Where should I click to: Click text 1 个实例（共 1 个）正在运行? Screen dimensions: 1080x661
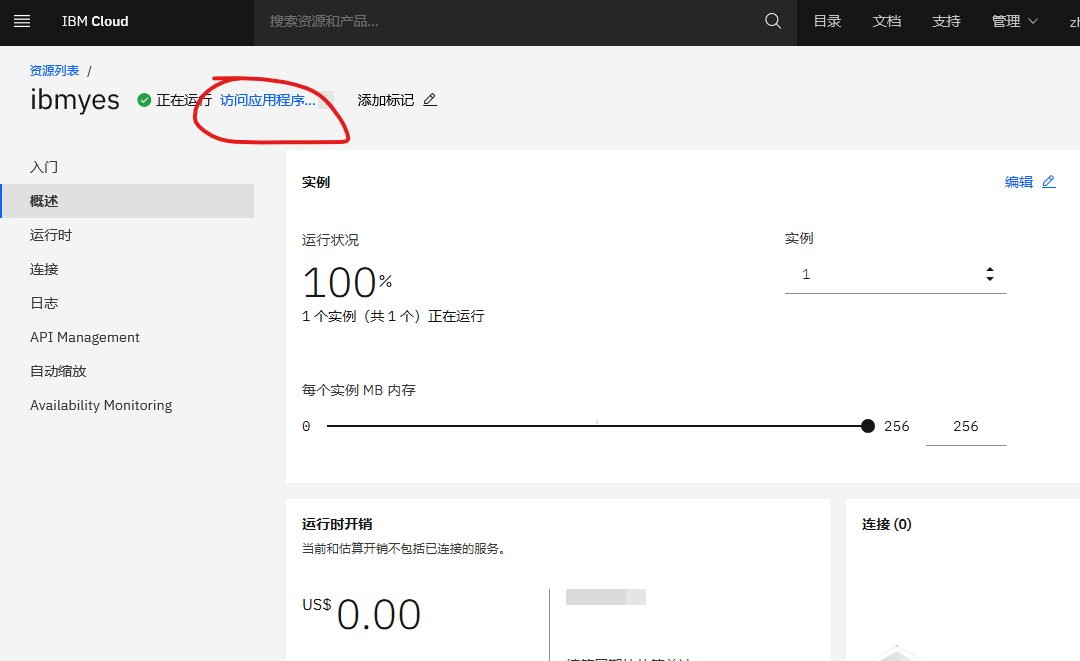click(393, 316)
